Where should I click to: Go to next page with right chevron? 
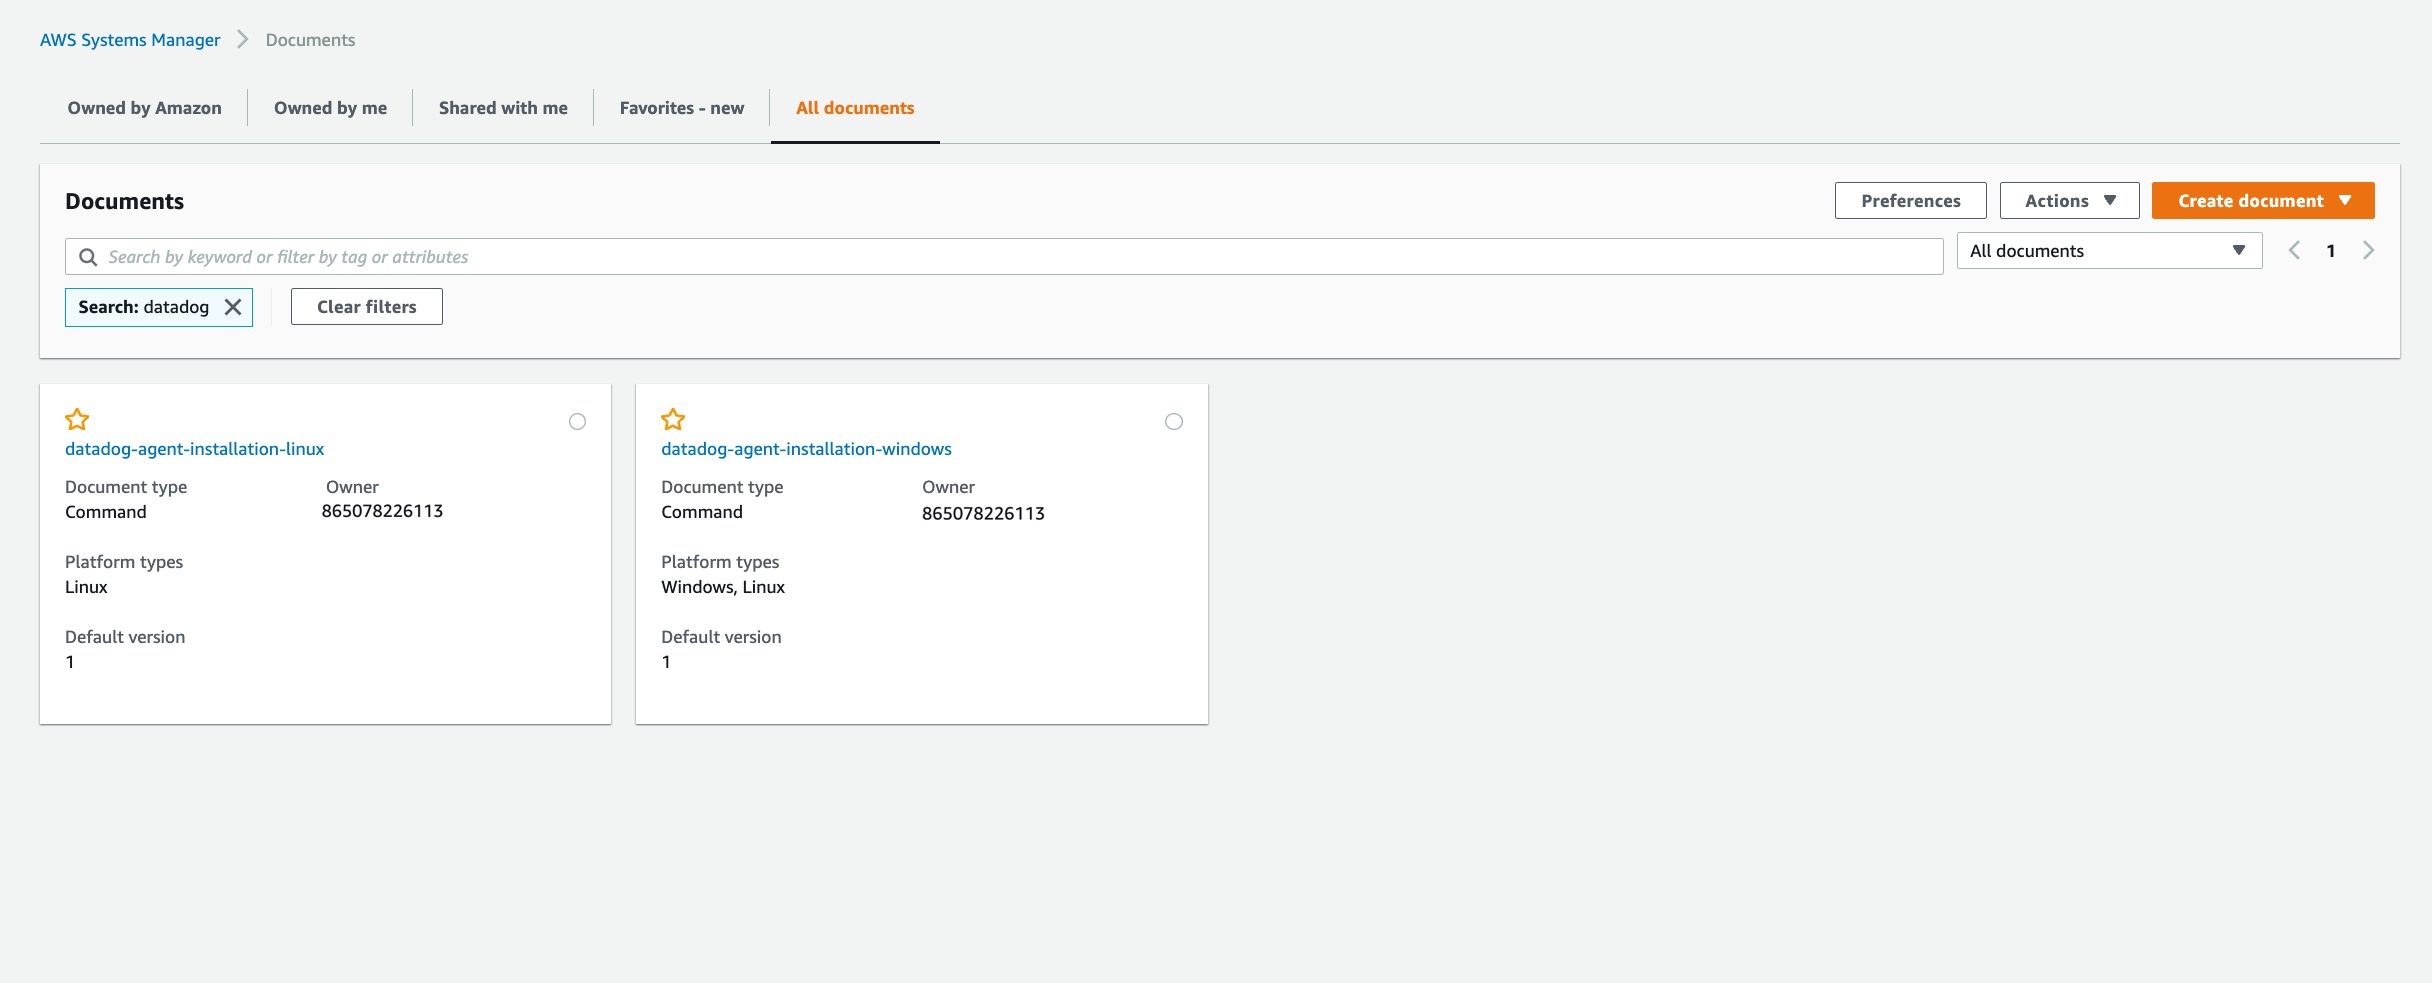[2368, 250]
